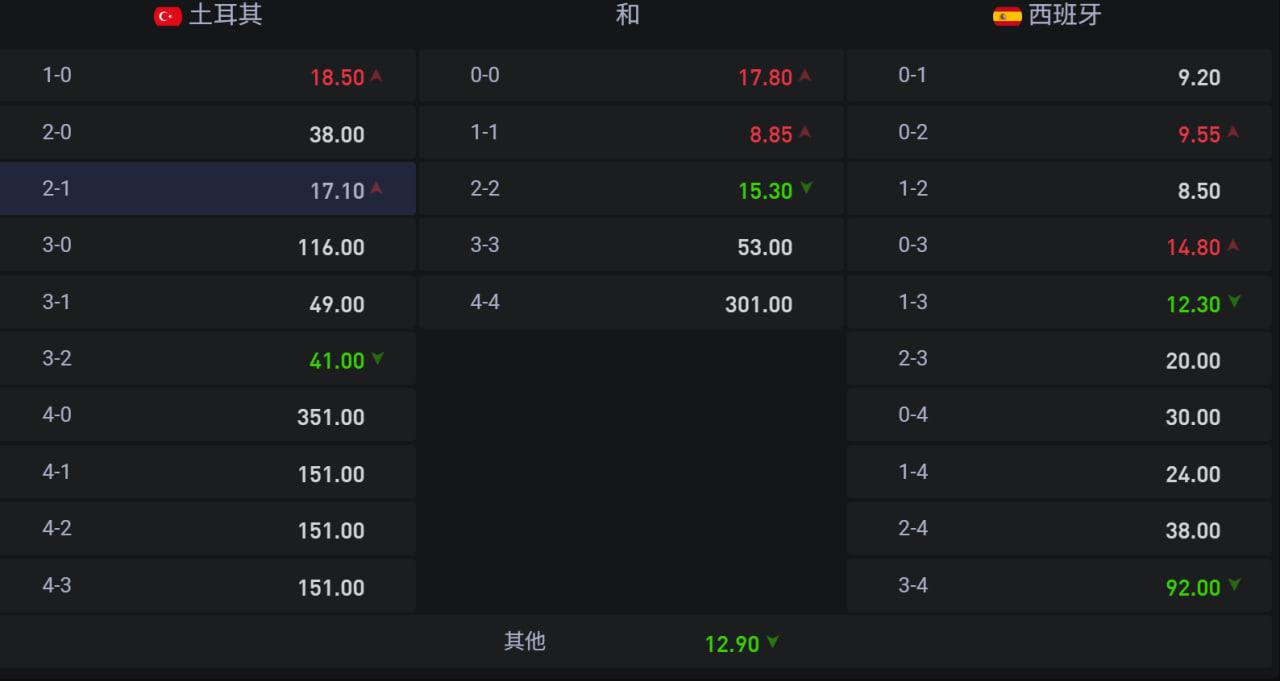
Task: Select the highlighted 2-1 score at 17.10
Action: click(x=207, y=189)
